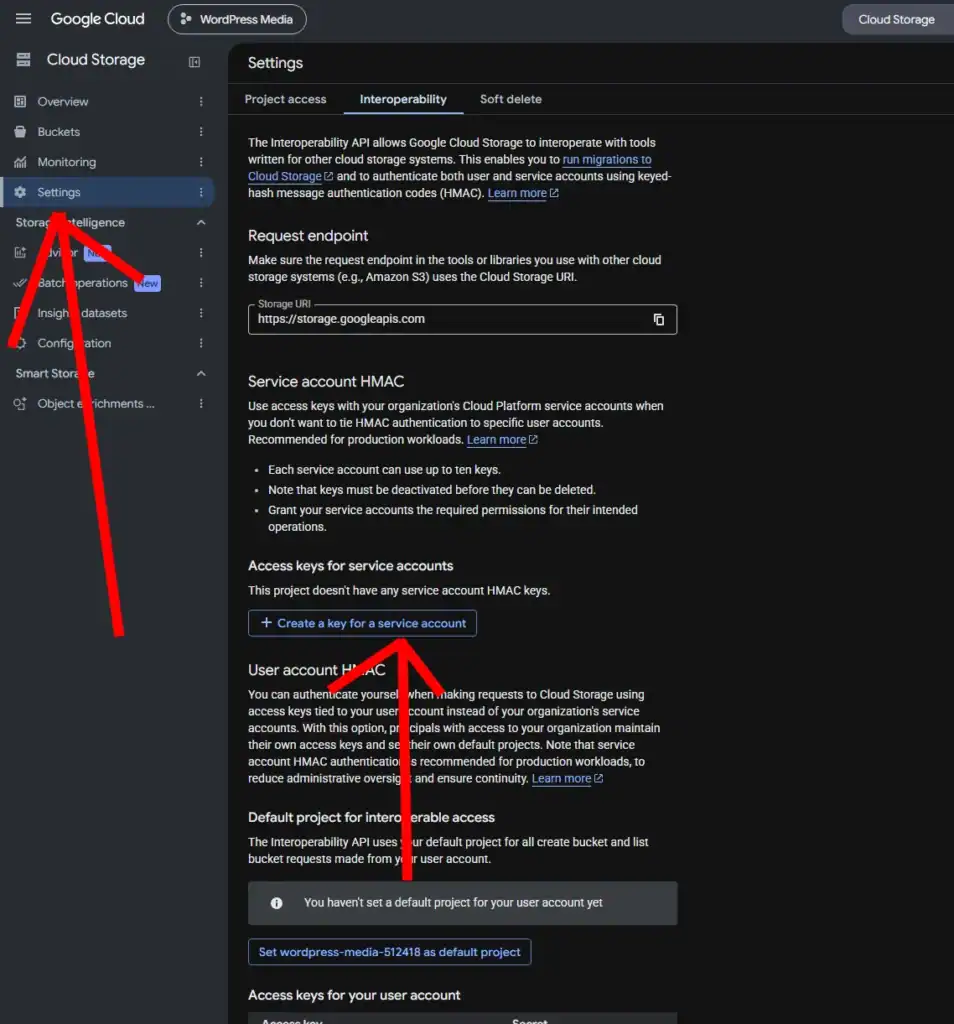Screen dimensions: 954x1024
Task: Switch to the Soft delete tab
Action: point(511,99)
